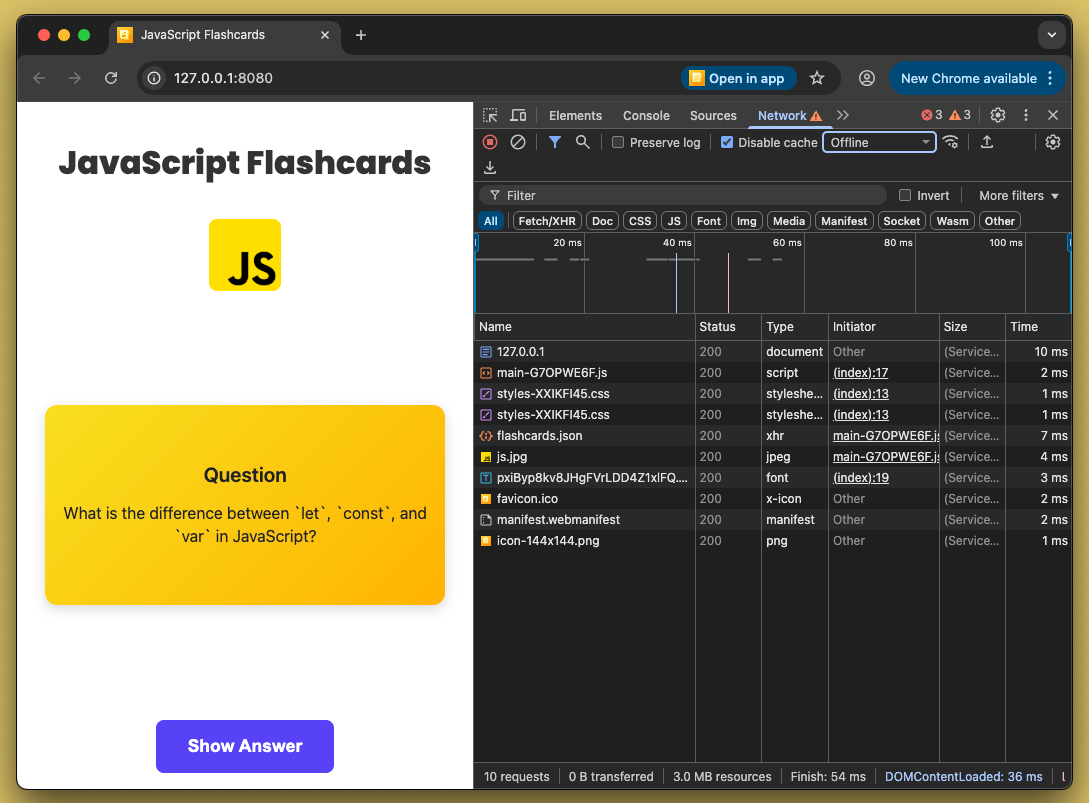
Task: Toggle device toolbar icon in DevTools
Action: [x=518, y=115]
